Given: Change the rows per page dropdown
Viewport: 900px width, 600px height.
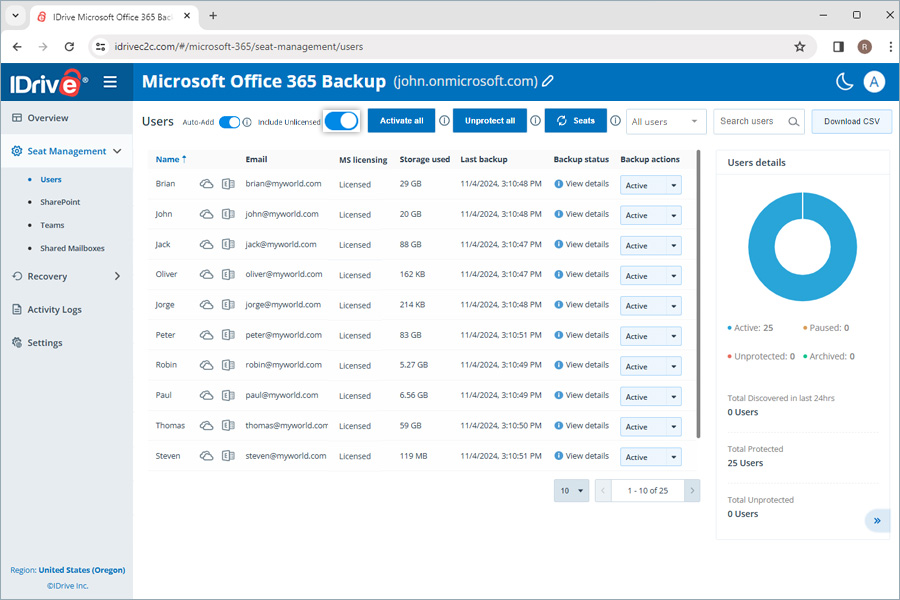Looking at the screenshot, I should tap(571, 491).
